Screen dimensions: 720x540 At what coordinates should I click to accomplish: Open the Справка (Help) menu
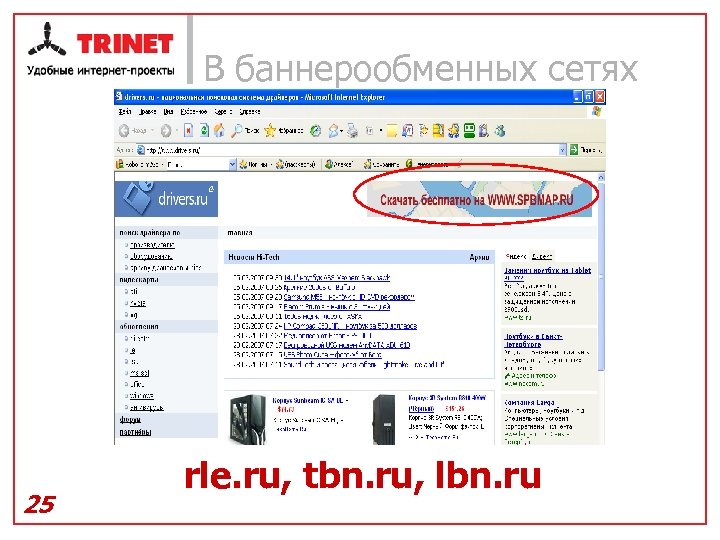pos(250,112)
